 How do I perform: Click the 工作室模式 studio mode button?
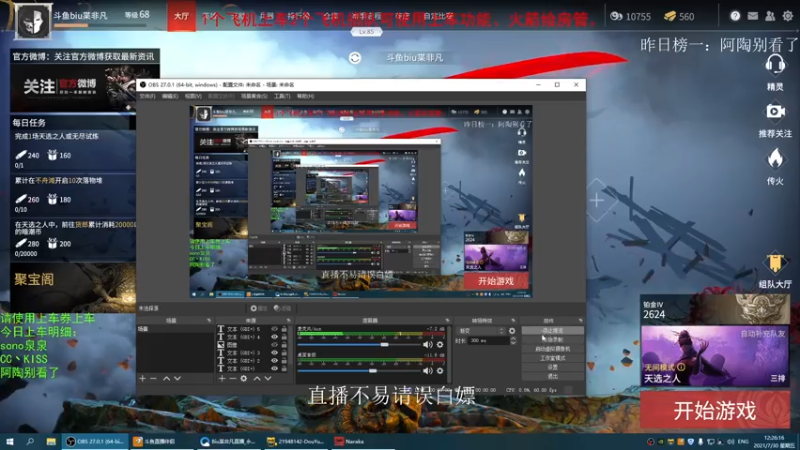(x=553, y=358)
